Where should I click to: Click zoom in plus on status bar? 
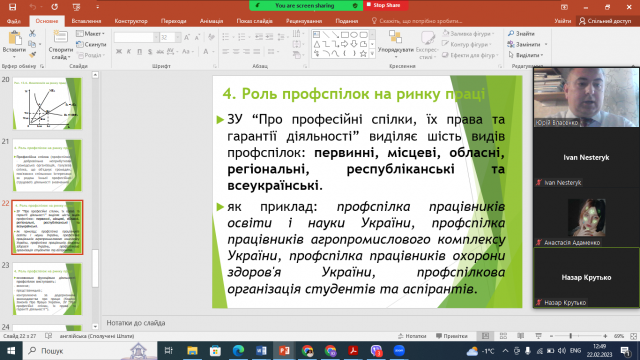click(605, 336)
